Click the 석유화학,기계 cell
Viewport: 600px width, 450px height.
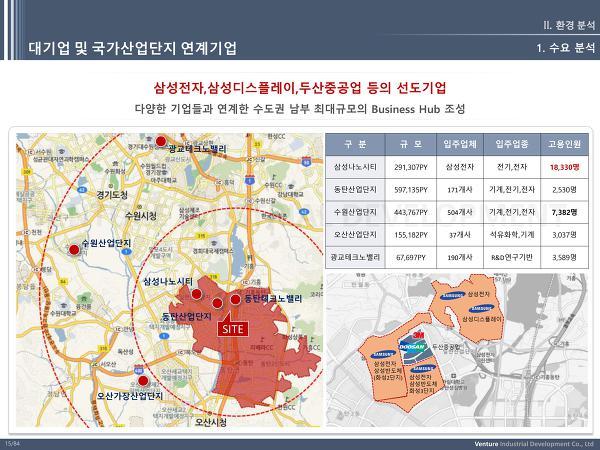click(512, 235)
